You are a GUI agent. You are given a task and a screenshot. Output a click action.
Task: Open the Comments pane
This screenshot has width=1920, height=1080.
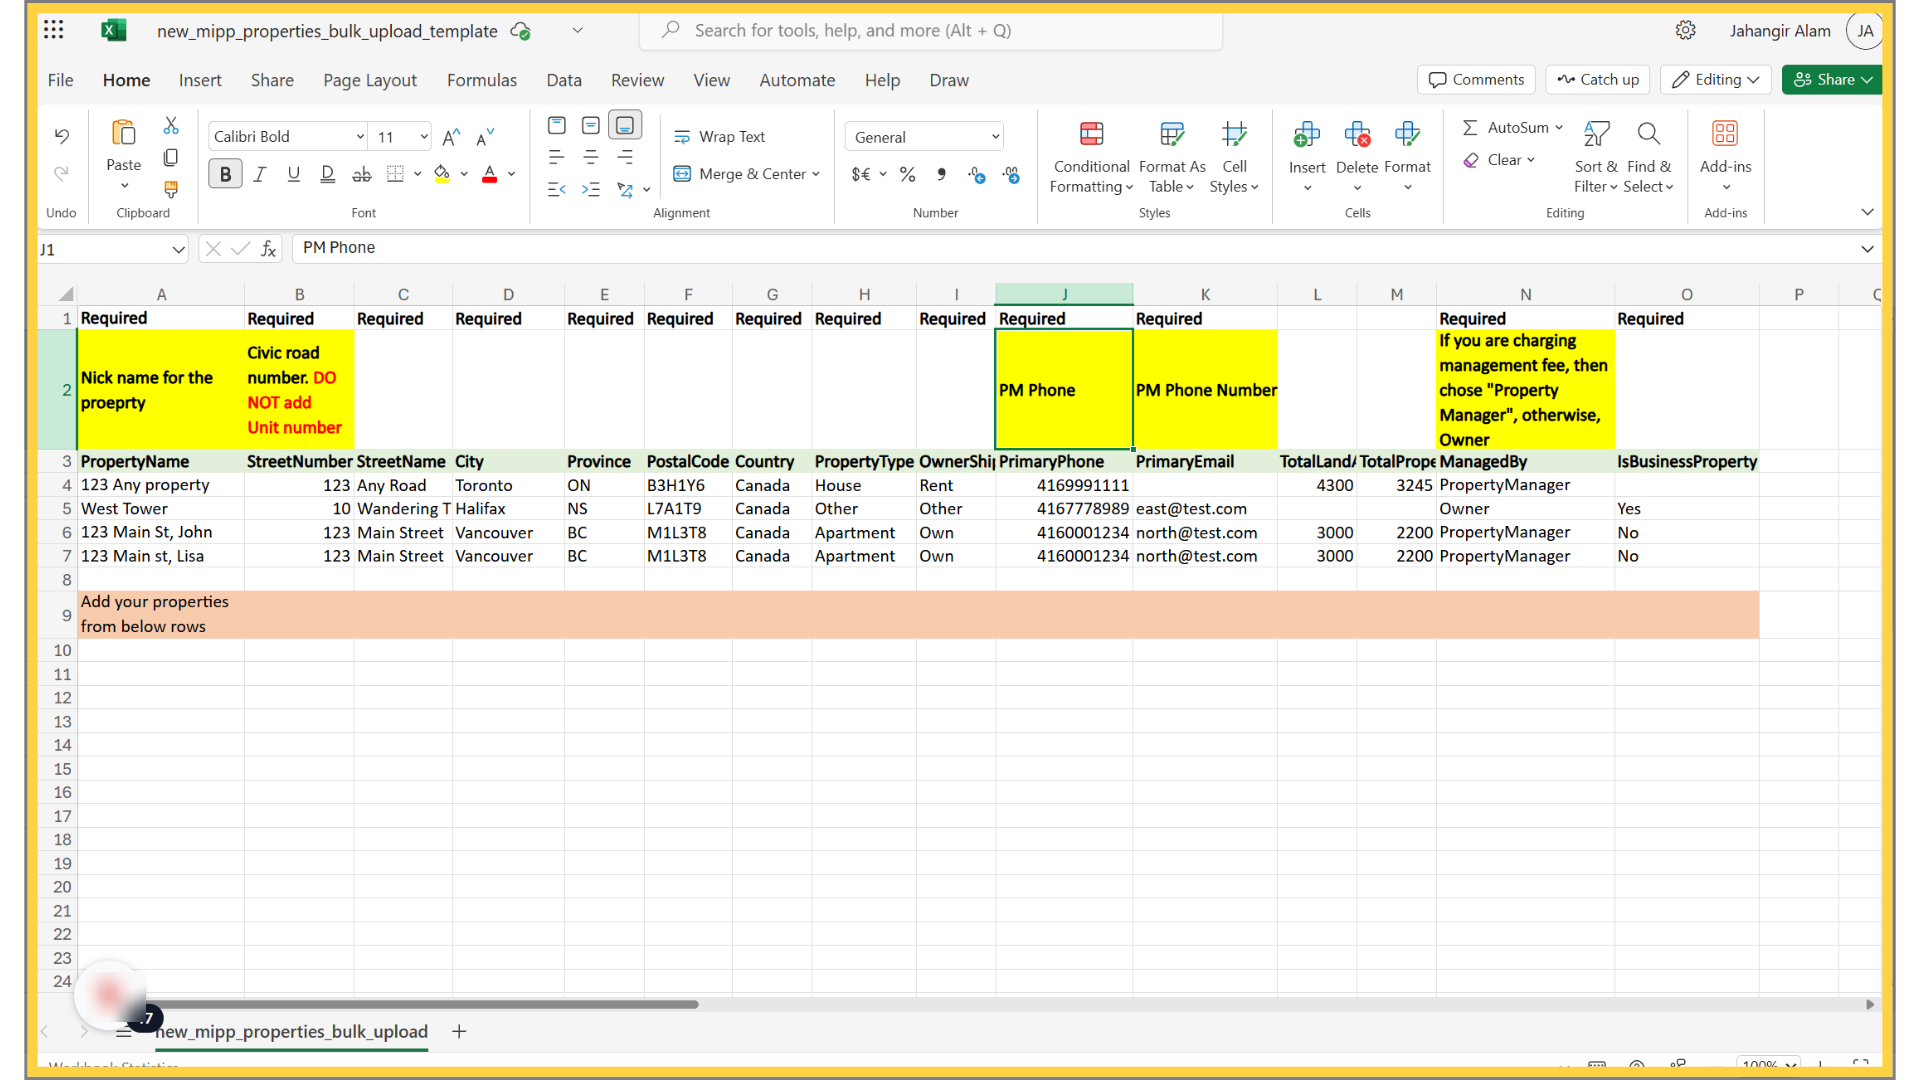pos(1477,80)
